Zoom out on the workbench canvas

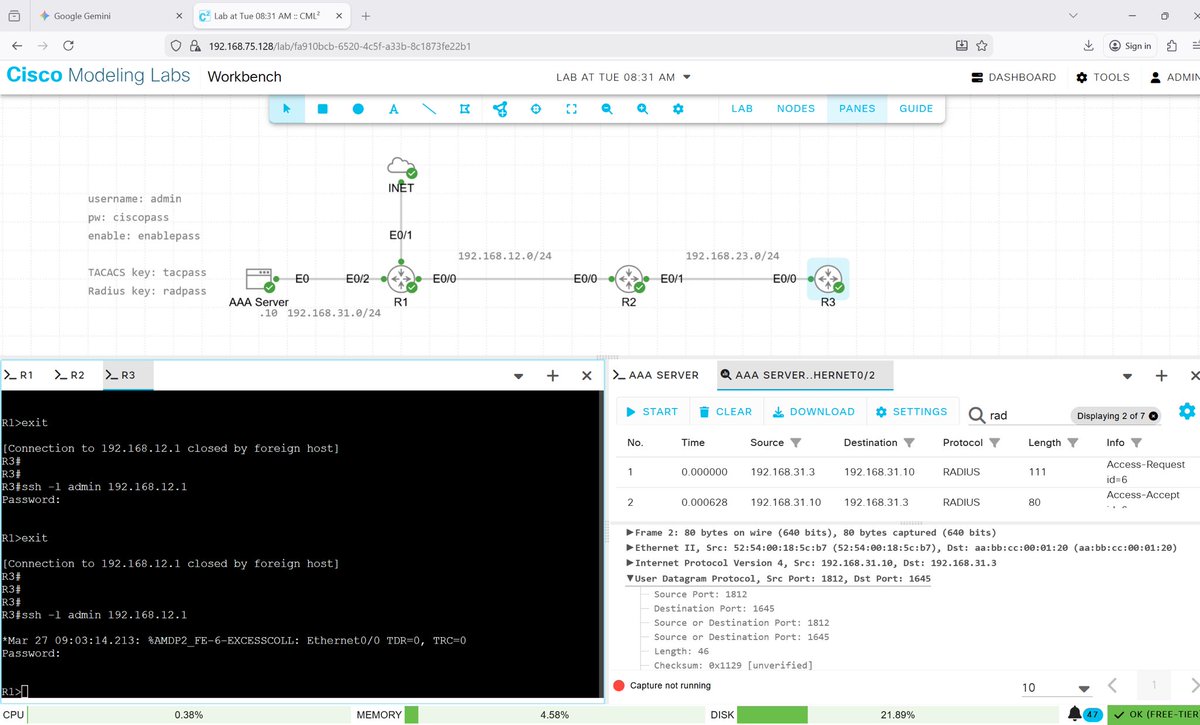click(607, 109)
